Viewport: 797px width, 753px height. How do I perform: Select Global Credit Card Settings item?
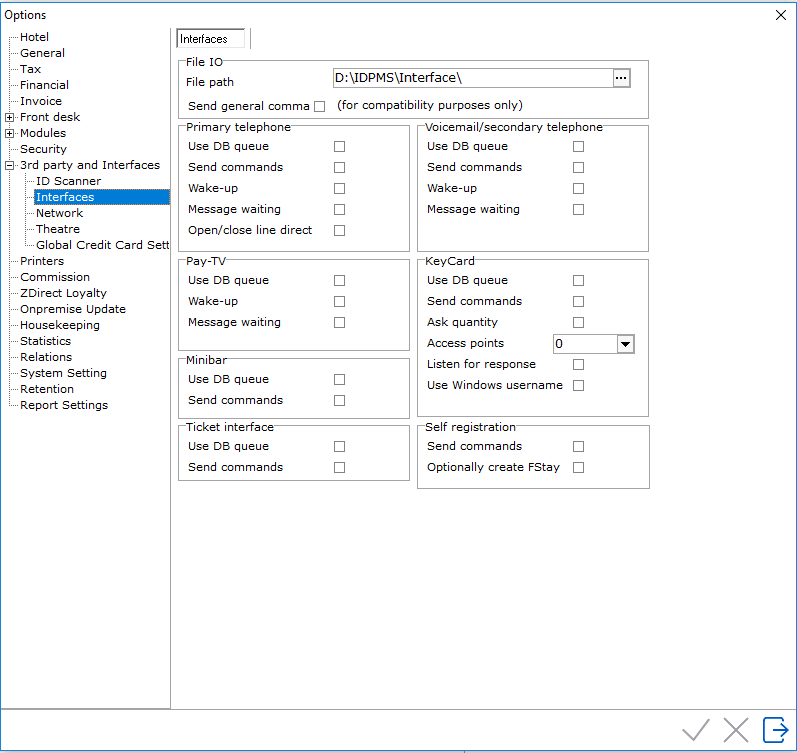click(102, 245)
